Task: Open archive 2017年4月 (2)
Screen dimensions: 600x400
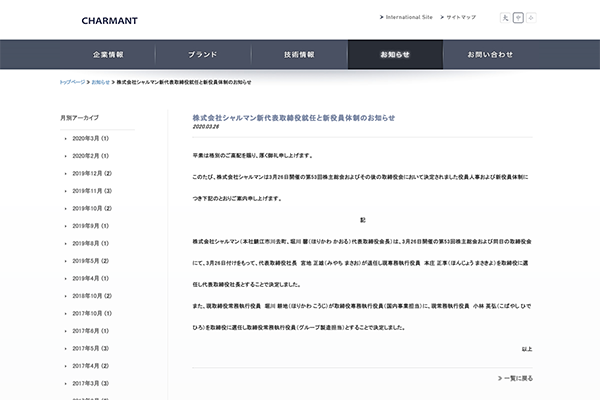Action: coord(91,366)
